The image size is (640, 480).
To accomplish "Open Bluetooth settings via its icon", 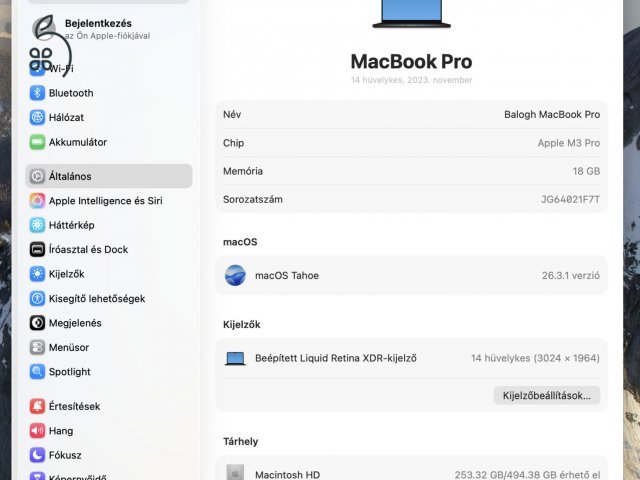I will pos(37,93).
